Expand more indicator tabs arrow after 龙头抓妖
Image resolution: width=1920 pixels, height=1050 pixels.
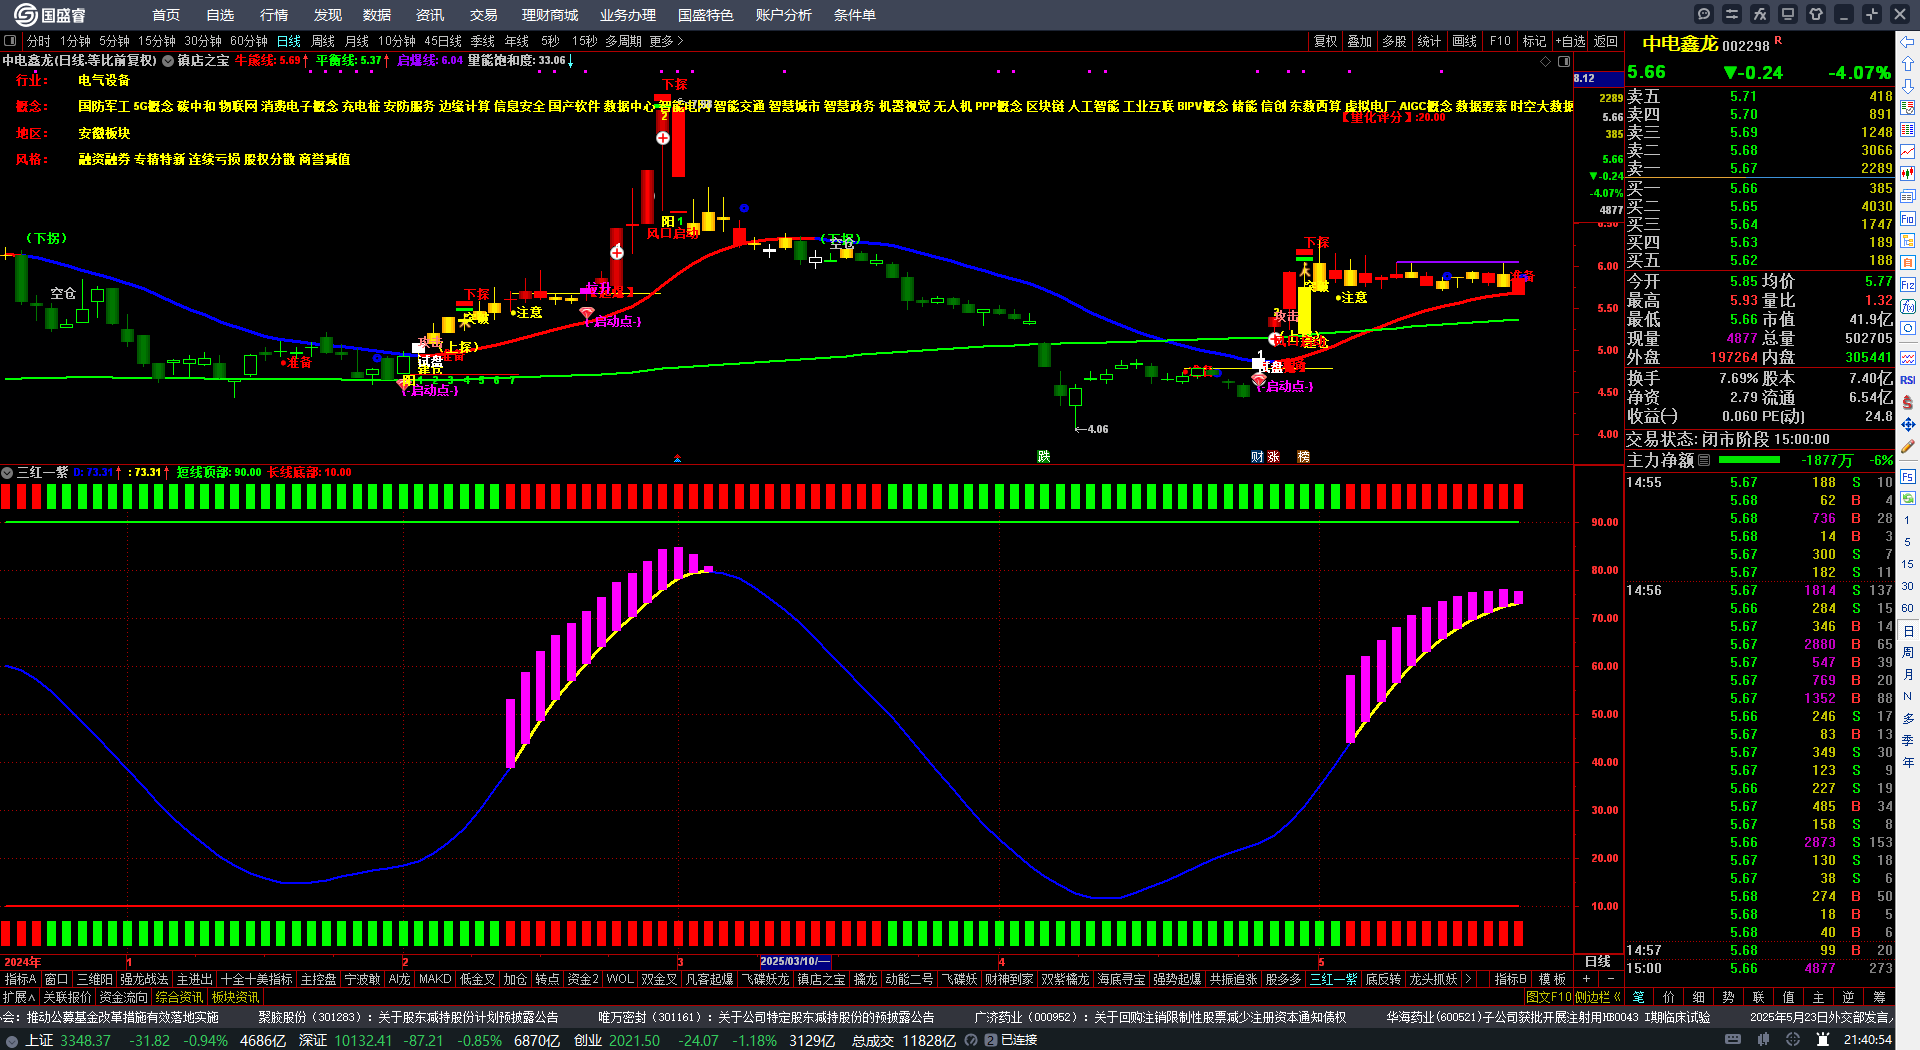click(x=1468, y=979)
